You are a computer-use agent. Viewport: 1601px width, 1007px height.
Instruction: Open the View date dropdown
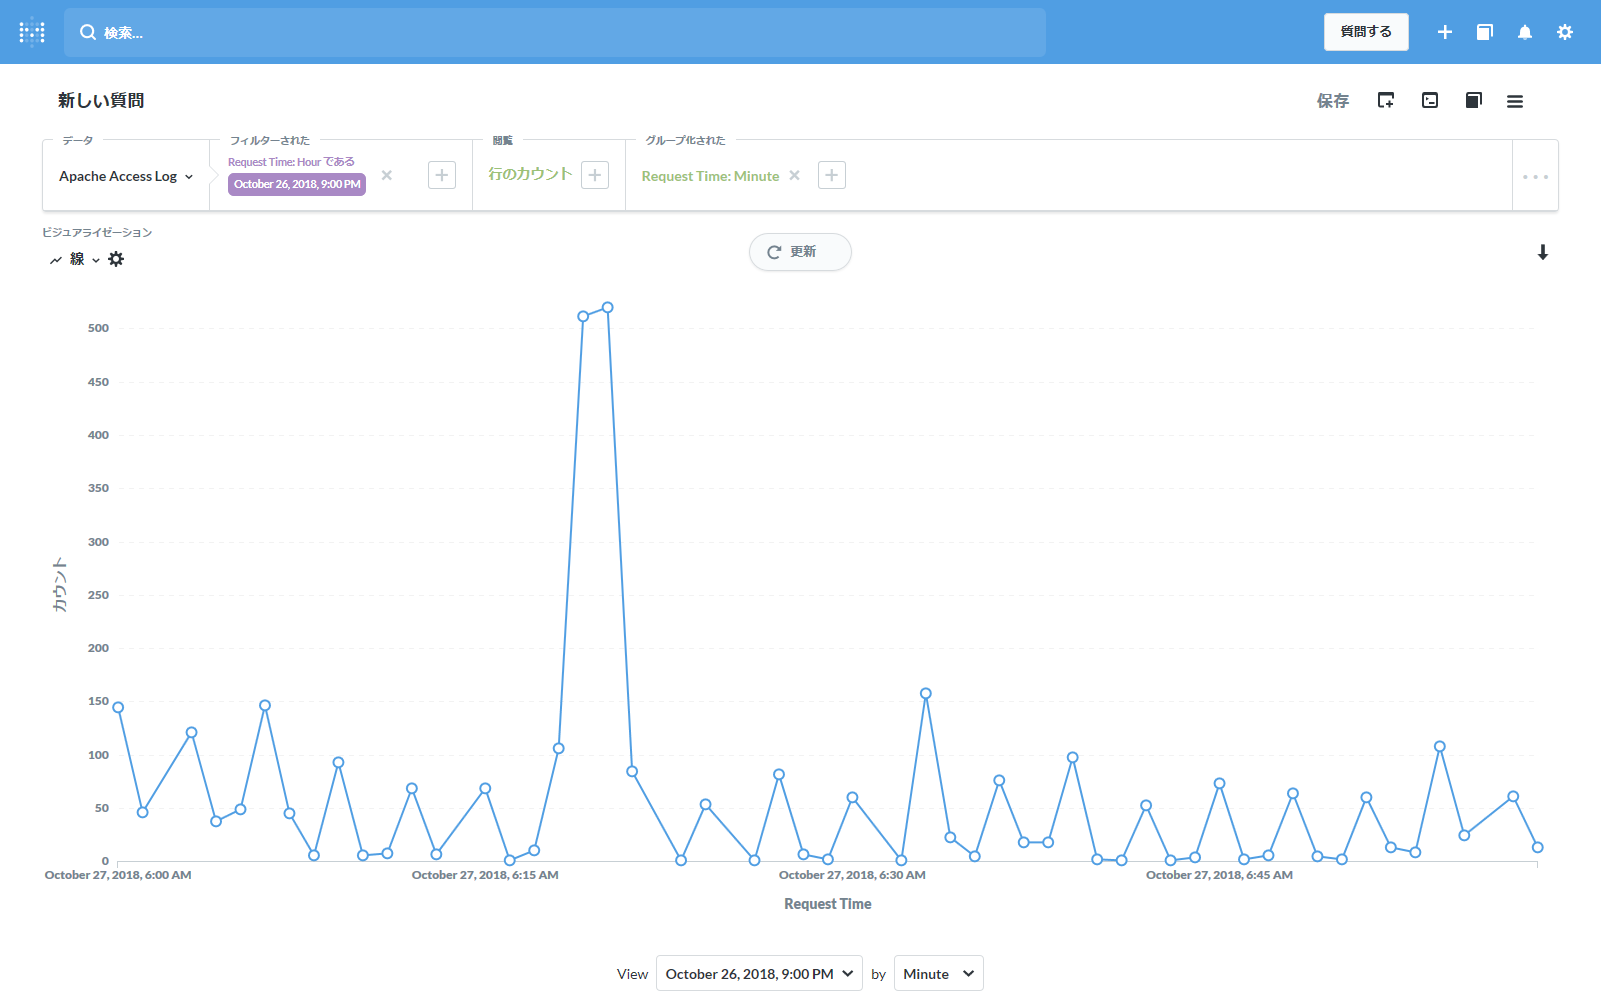[x=759, y=974]
